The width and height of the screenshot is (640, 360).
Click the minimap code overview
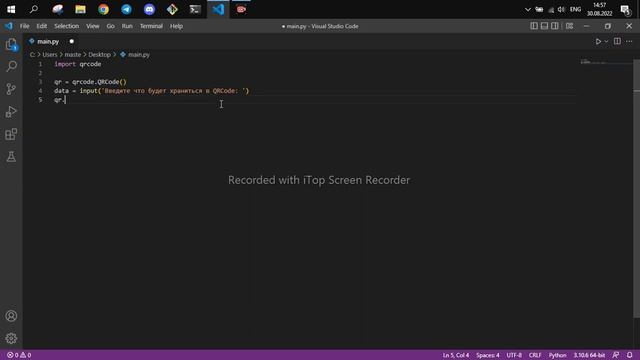pyautogui.click(x=606, y=62)
